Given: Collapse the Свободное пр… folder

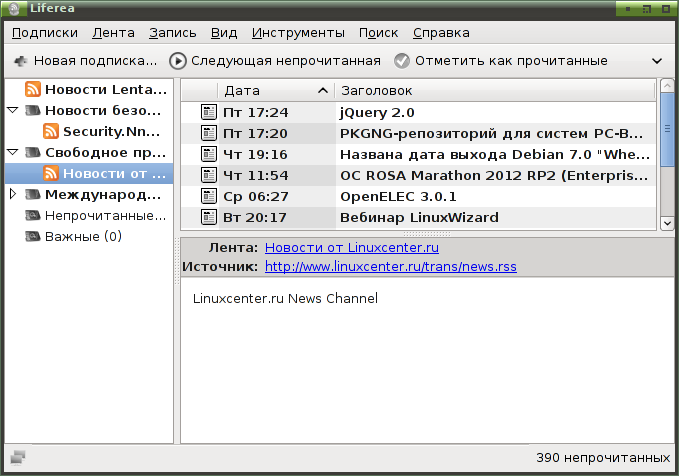Looking at the screenshot, I should [13, 152].
